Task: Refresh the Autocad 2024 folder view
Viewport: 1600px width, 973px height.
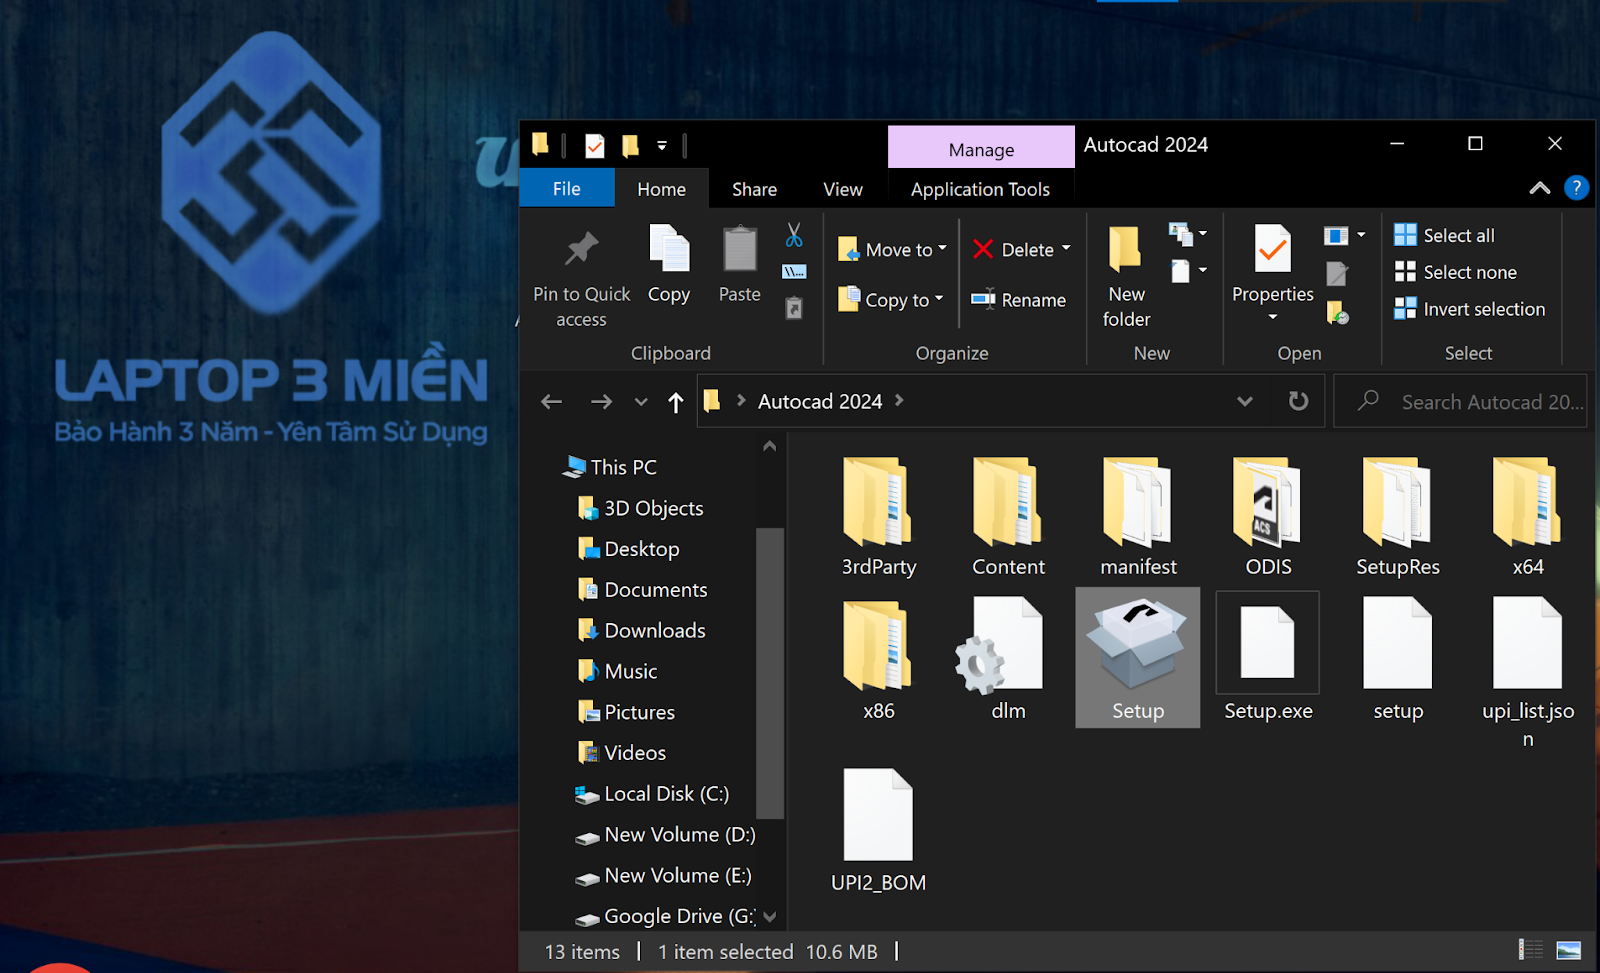Action: click(x=1298, y=401)
